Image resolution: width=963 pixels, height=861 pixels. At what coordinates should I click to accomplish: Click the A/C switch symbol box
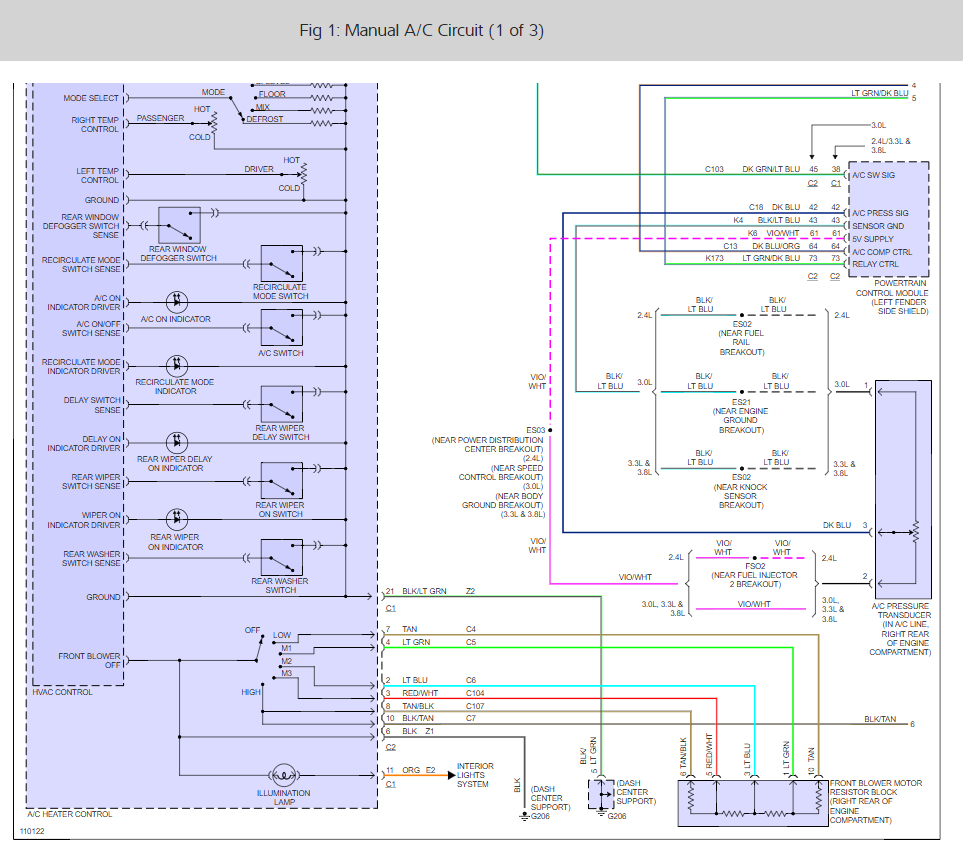pos(281,327)
